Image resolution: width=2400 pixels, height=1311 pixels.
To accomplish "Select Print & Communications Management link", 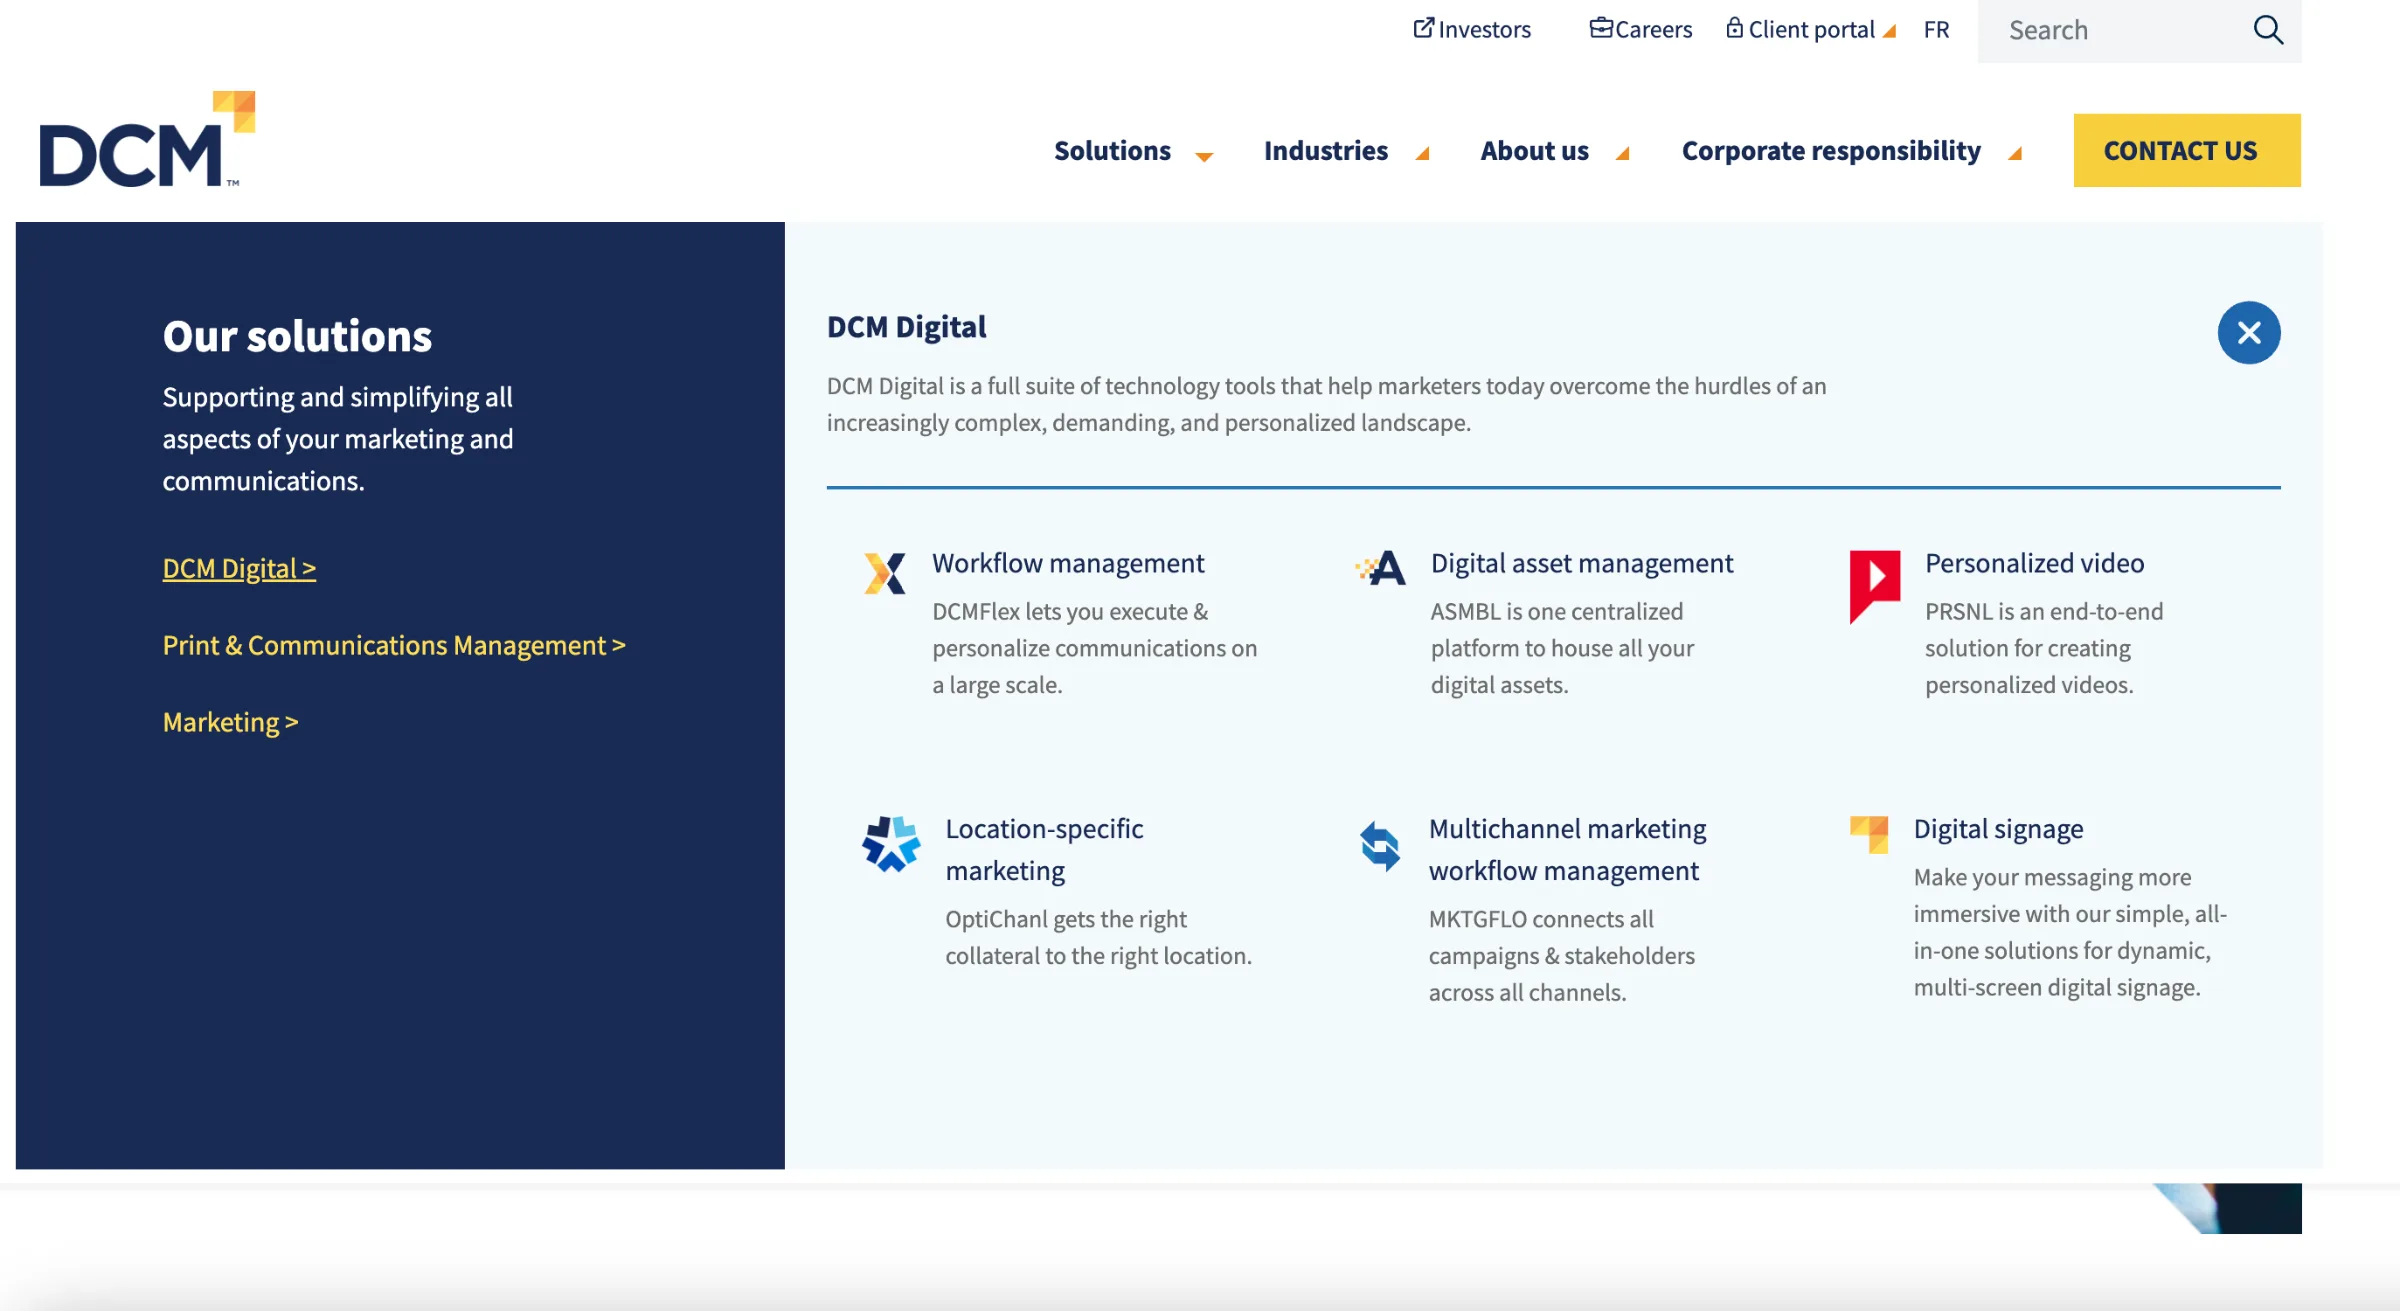I will click(394, 645).
